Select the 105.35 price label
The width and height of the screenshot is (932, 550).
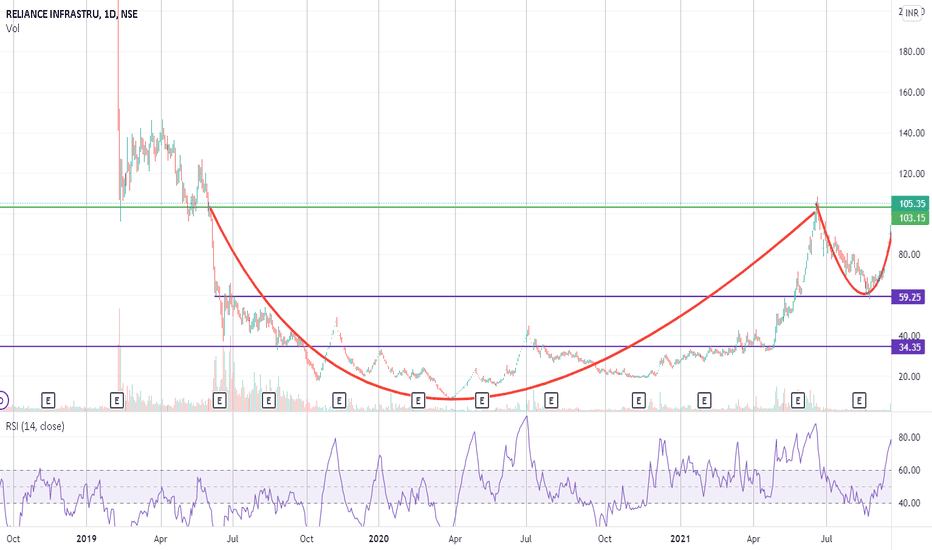tap(910, 203)
